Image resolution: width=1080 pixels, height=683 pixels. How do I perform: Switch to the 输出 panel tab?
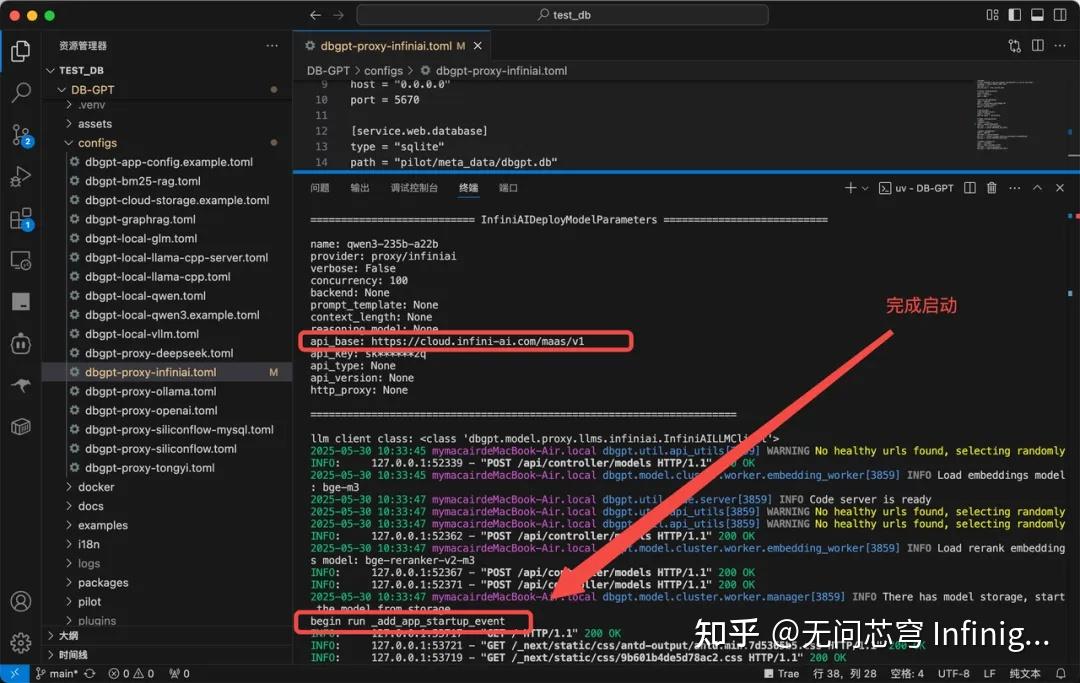[x=360, y=187]
